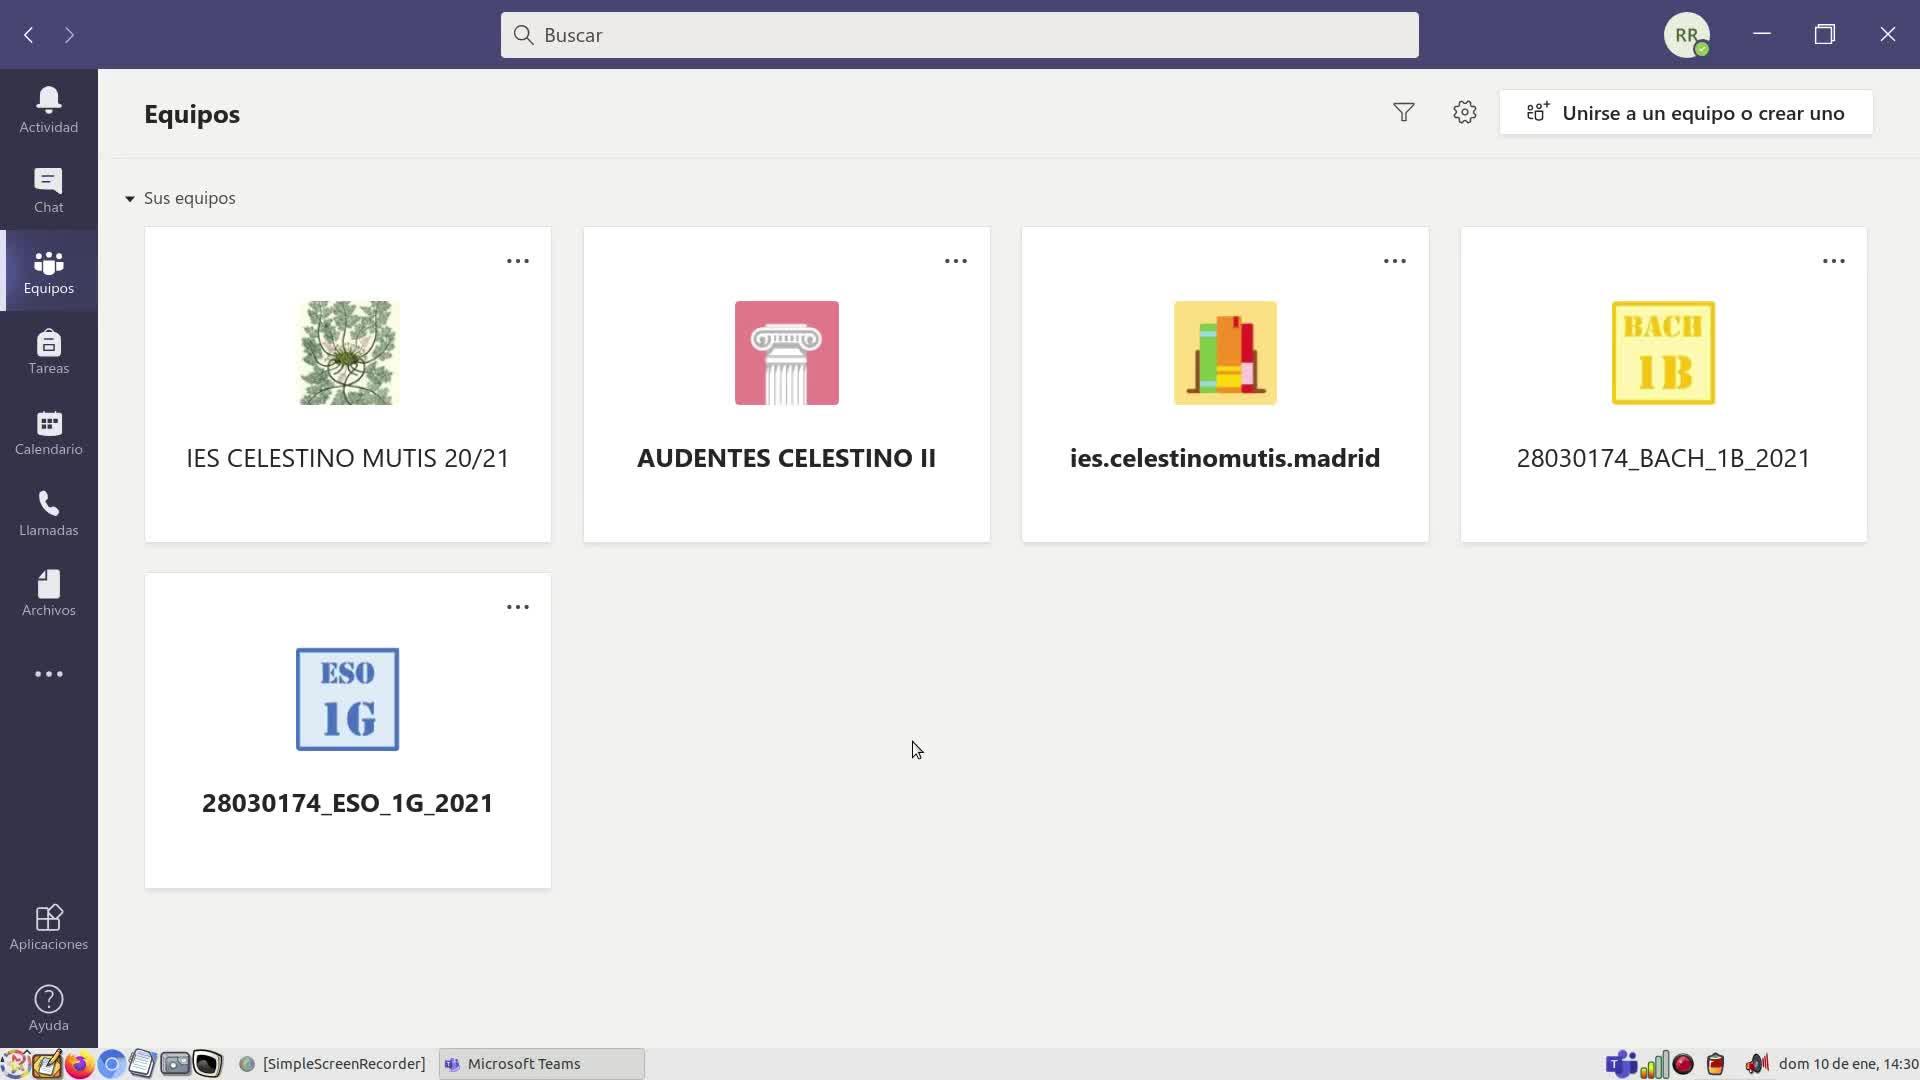
Task: Click the Buscar search field
Action: (x=958, y=35)
